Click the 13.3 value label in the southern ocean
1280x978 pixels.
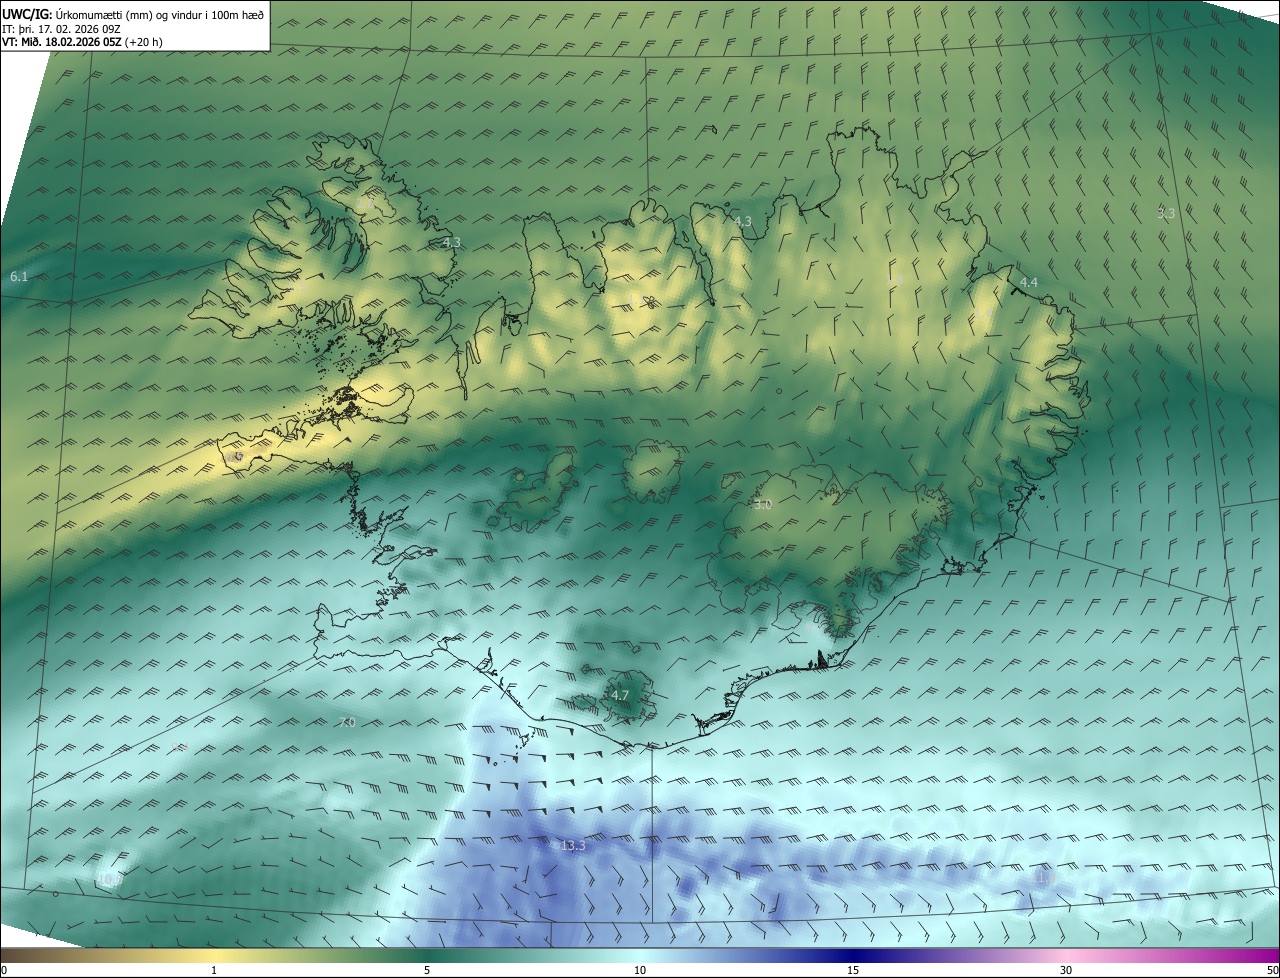pos(573,845)
